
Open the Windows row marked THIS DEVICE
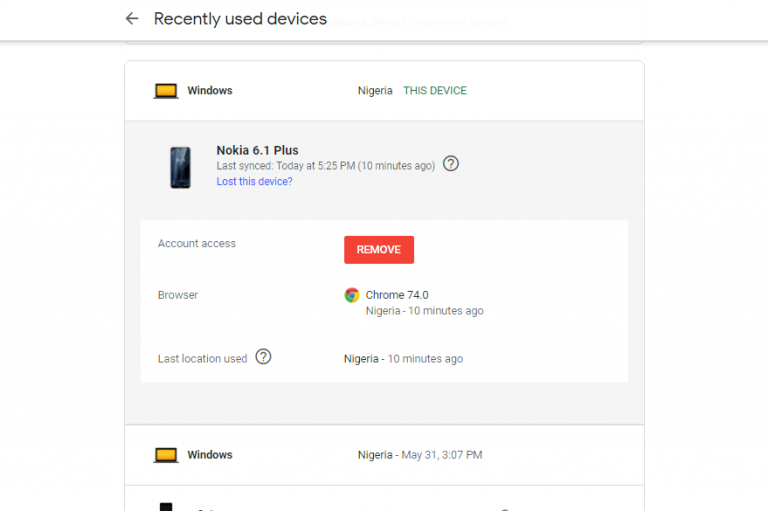pos(384,91)
